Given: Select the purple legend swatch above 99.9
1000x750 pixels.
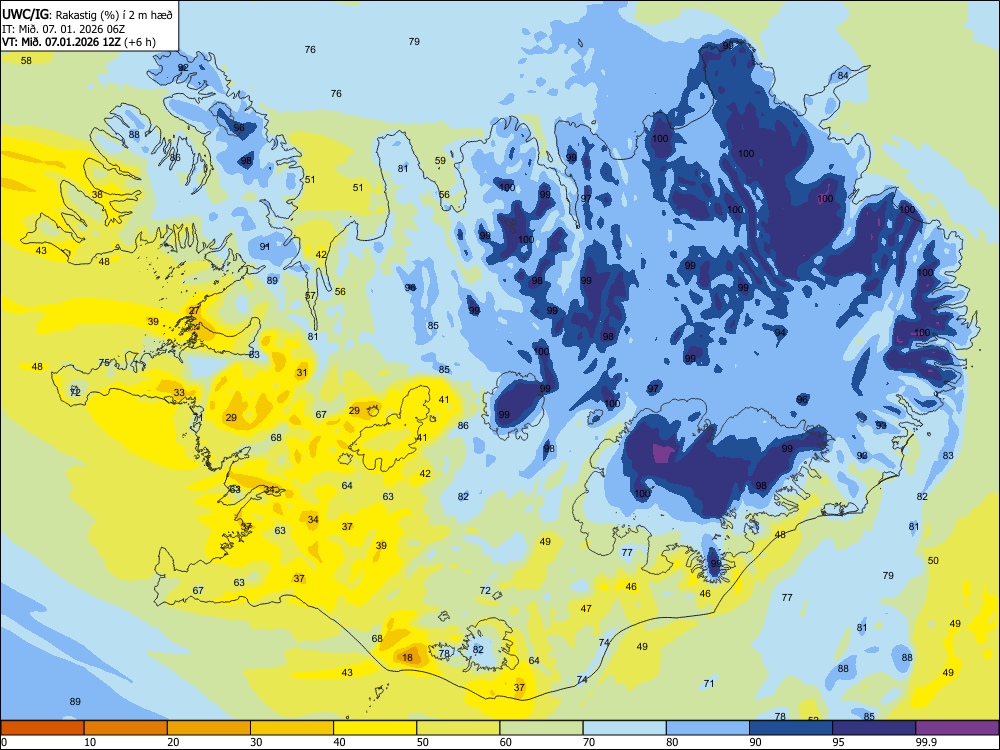Looking at the screenshot, I should point(957,728).
